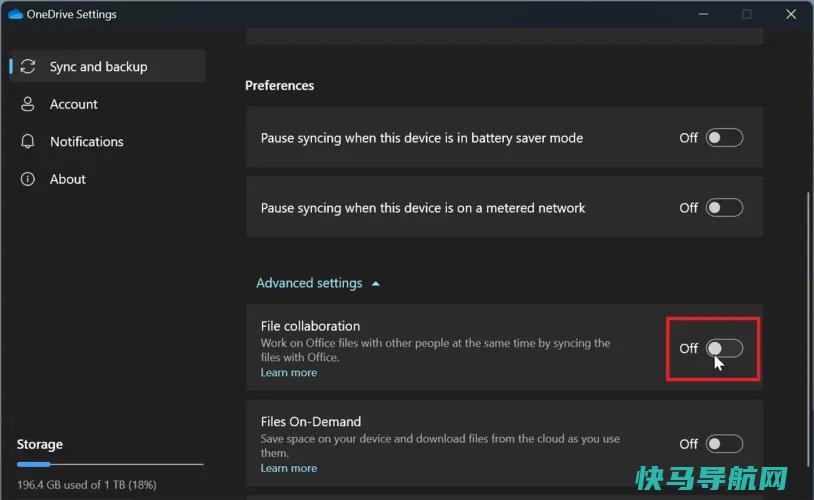Click '196.4 GB used of 1 TB (18%)' text
This screenshot has width=814, height=500.
pos(87,485)
